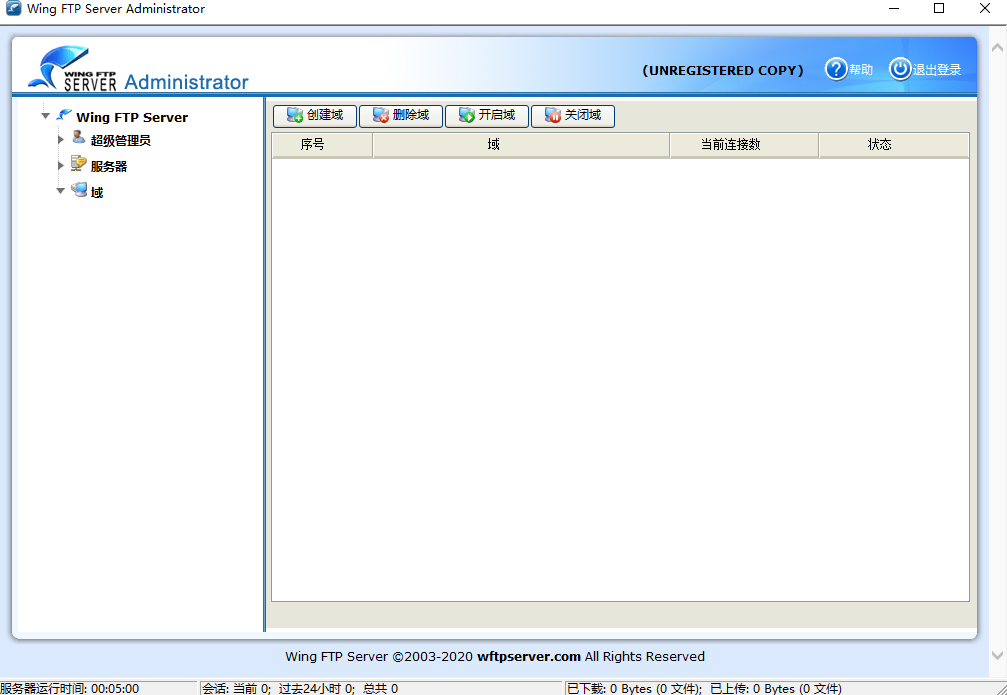Click the 关闭域 (stop domain) button
This screenshot has width=1007, height=695.
pos(573,116)
